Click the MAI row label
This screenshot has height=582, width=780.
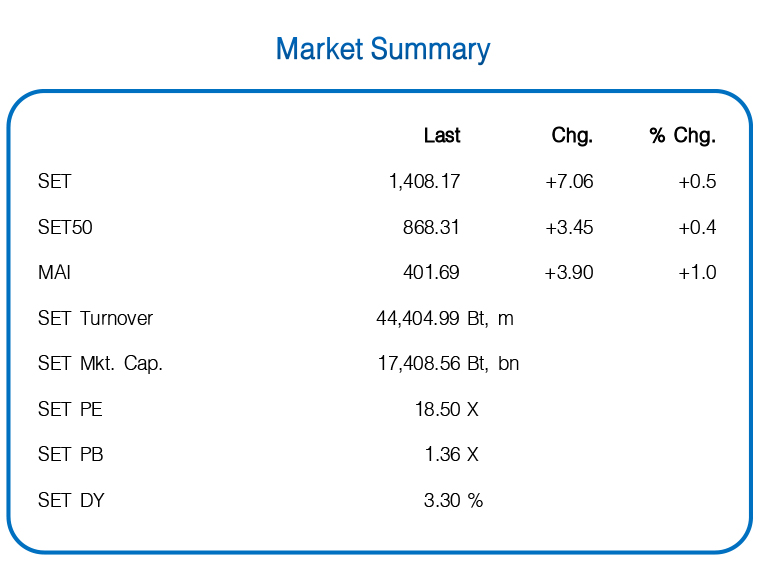point(54,273)
